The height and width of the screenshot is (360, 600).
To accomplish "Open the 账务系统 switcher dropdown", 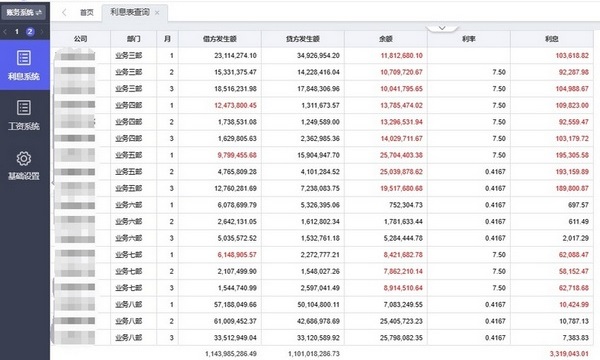I will coord(24,13).
